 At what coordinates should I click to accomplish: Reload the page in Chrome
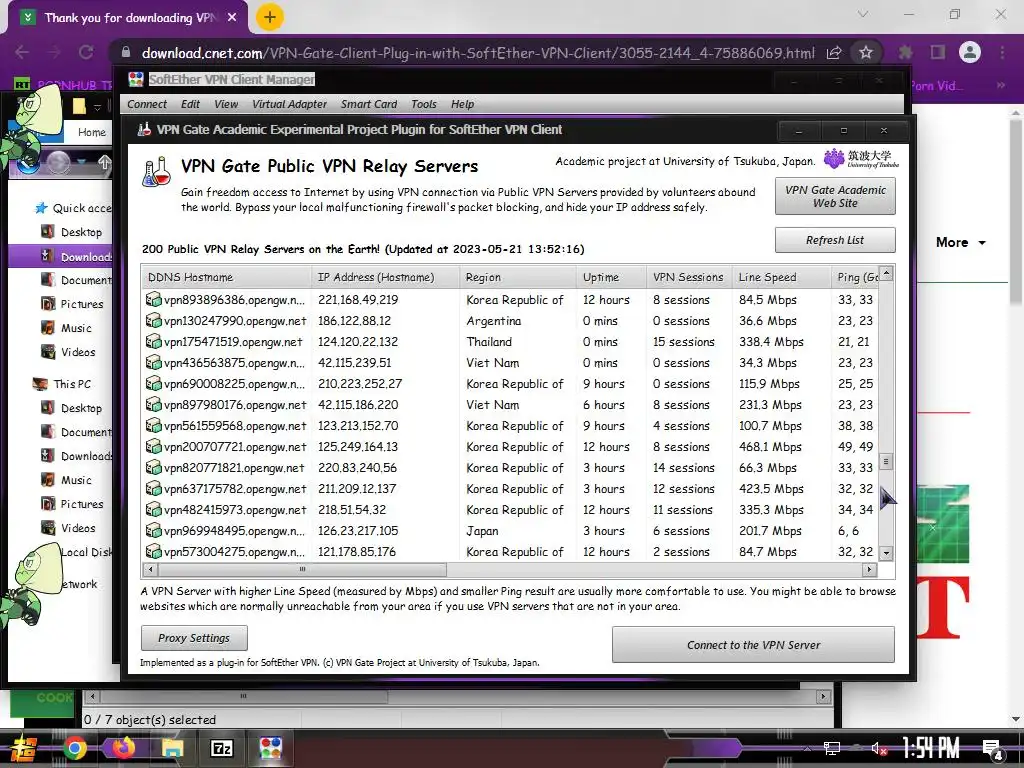coord(86,52)
